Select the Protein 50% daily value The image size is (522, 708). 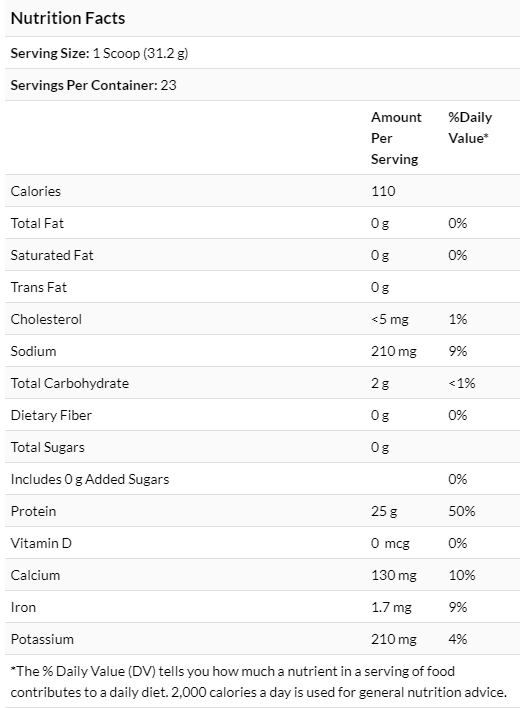pyautogui.click(x=461, y=511)
